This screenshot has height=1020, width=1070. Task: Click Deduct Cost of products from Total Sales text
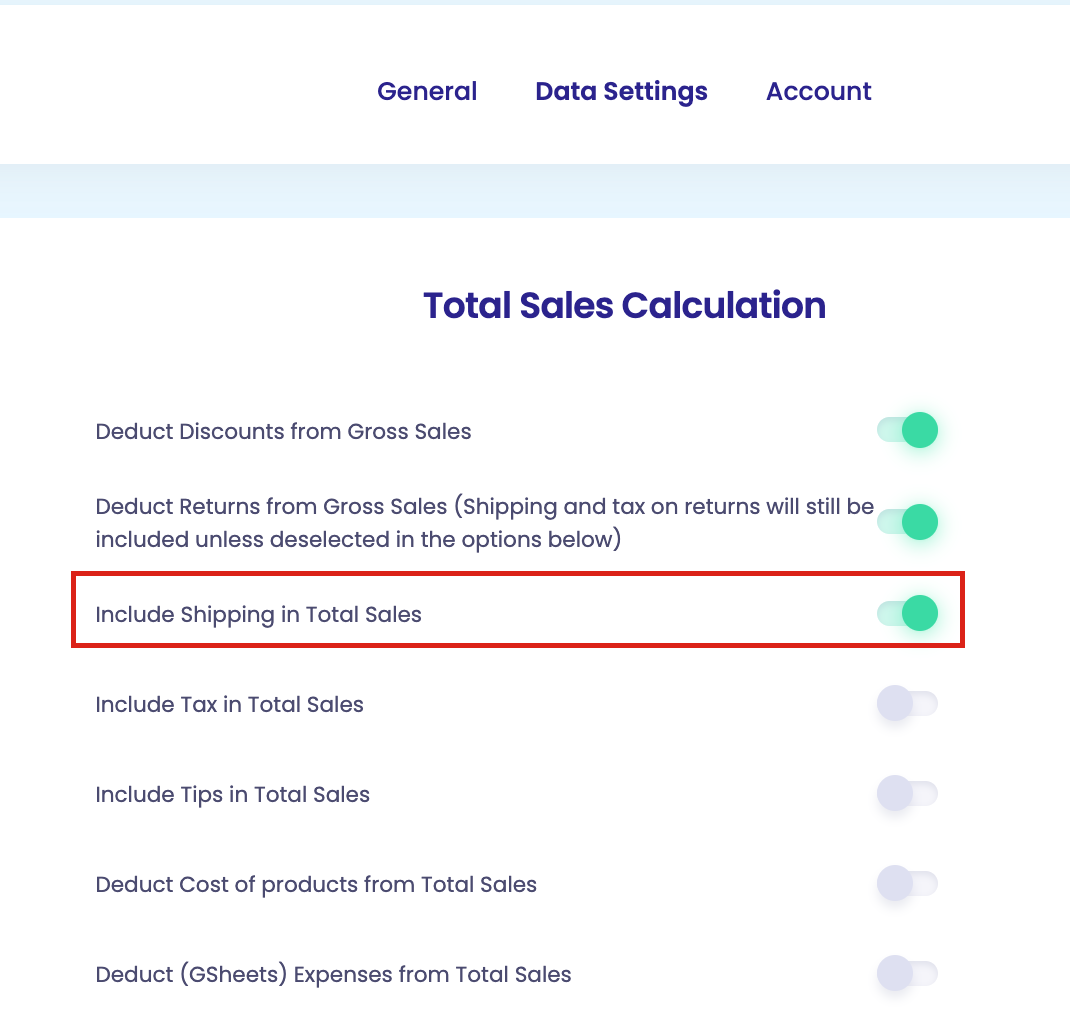(316, 885)
